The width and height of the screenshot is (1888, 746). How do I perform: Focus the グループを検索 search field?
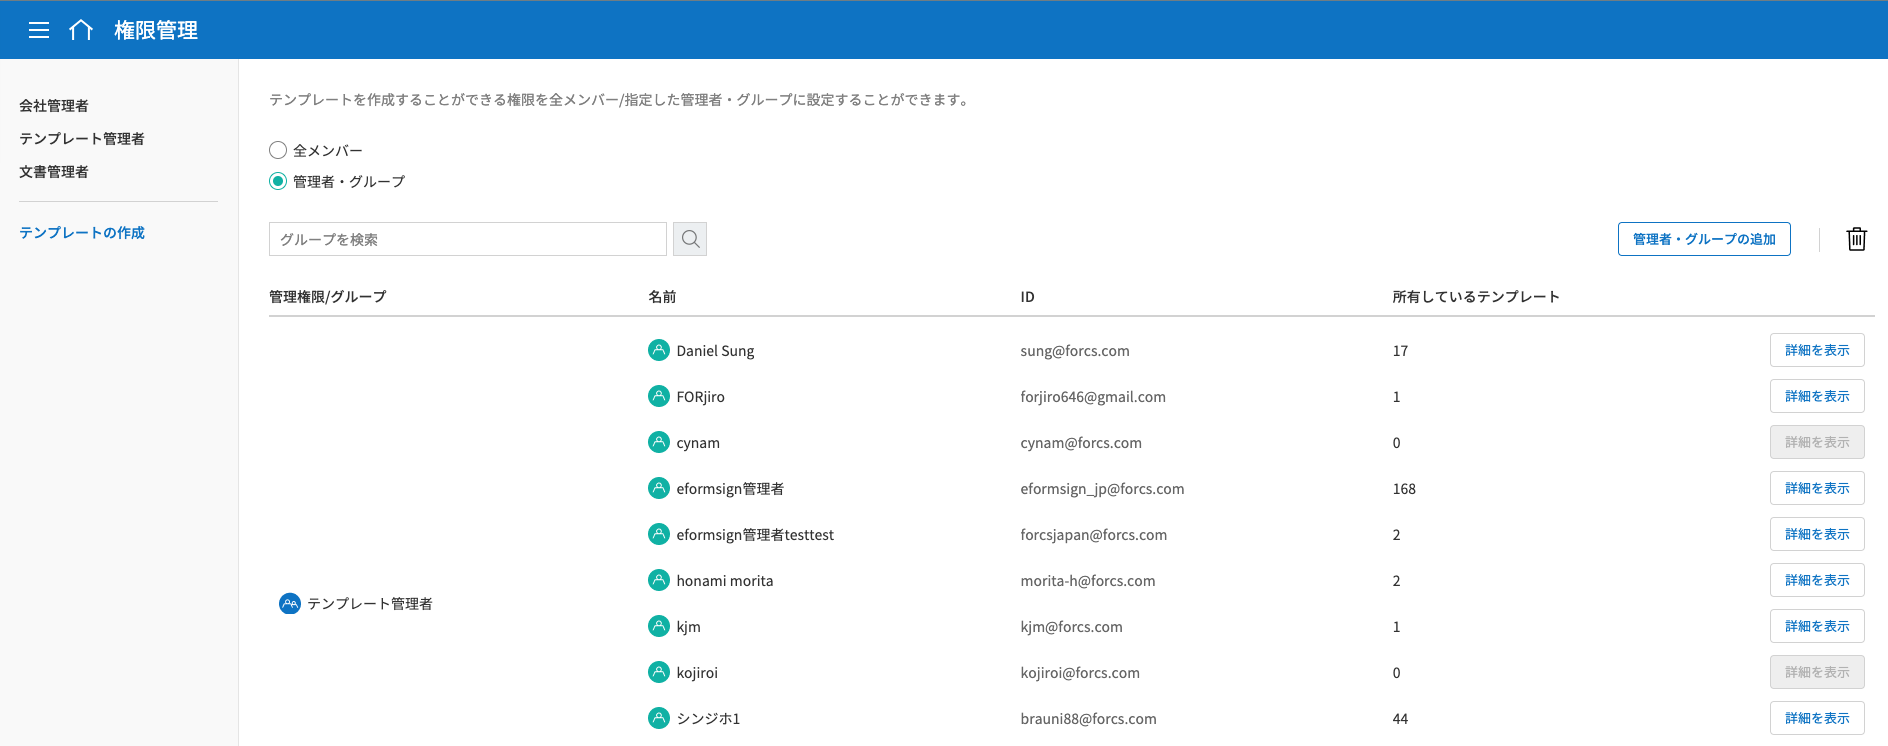click(467, 239)
